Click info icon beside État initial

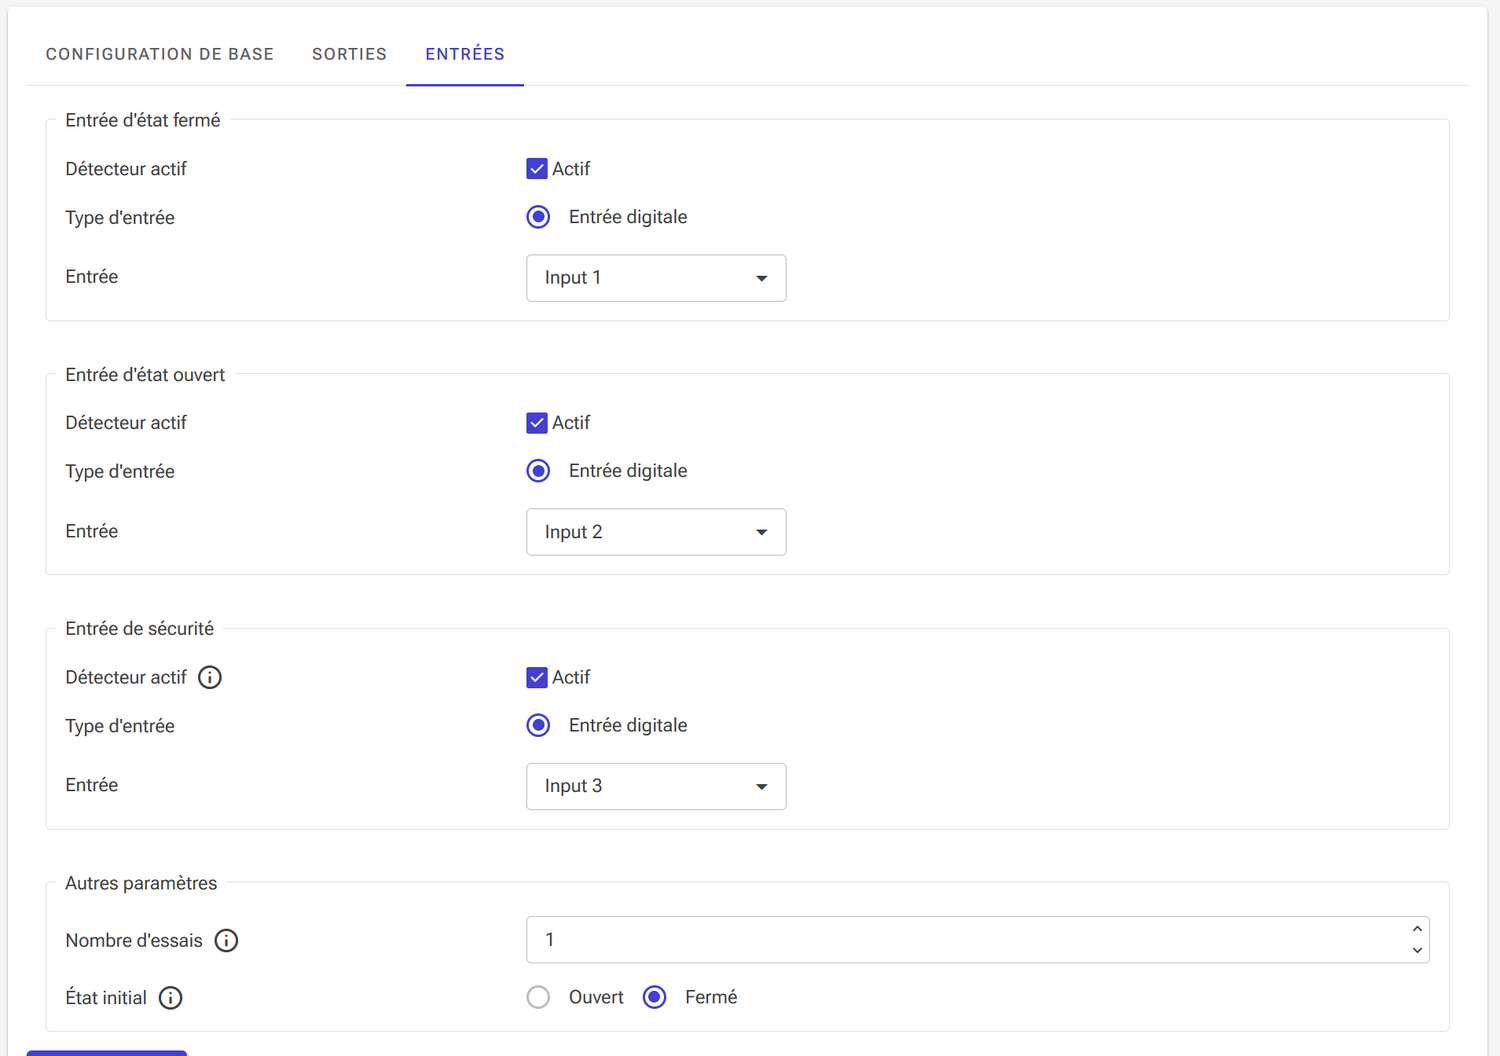tap(171, 998)
